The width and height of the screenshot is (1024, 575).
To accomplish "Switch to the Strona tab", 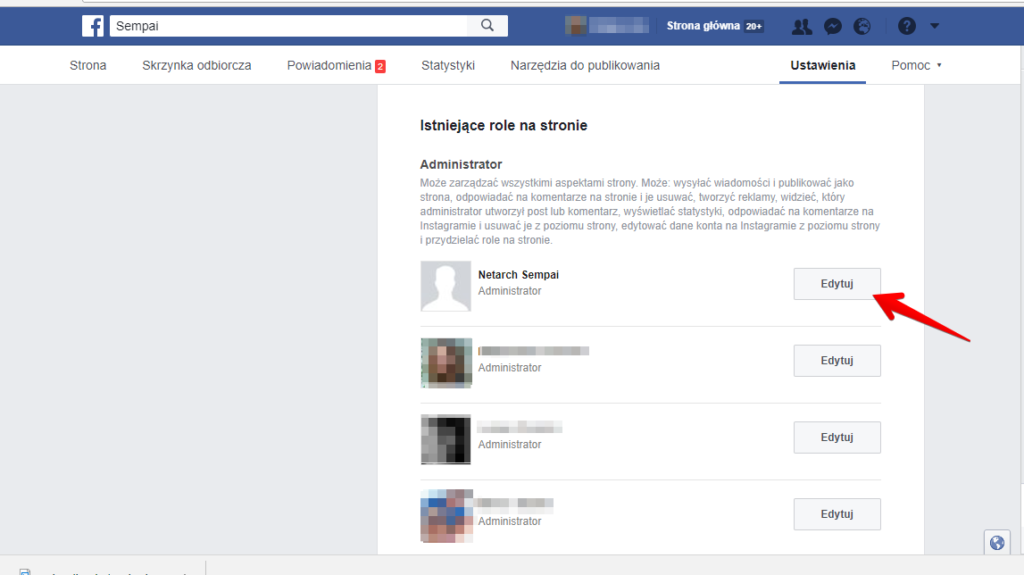I will pos(88,65).
